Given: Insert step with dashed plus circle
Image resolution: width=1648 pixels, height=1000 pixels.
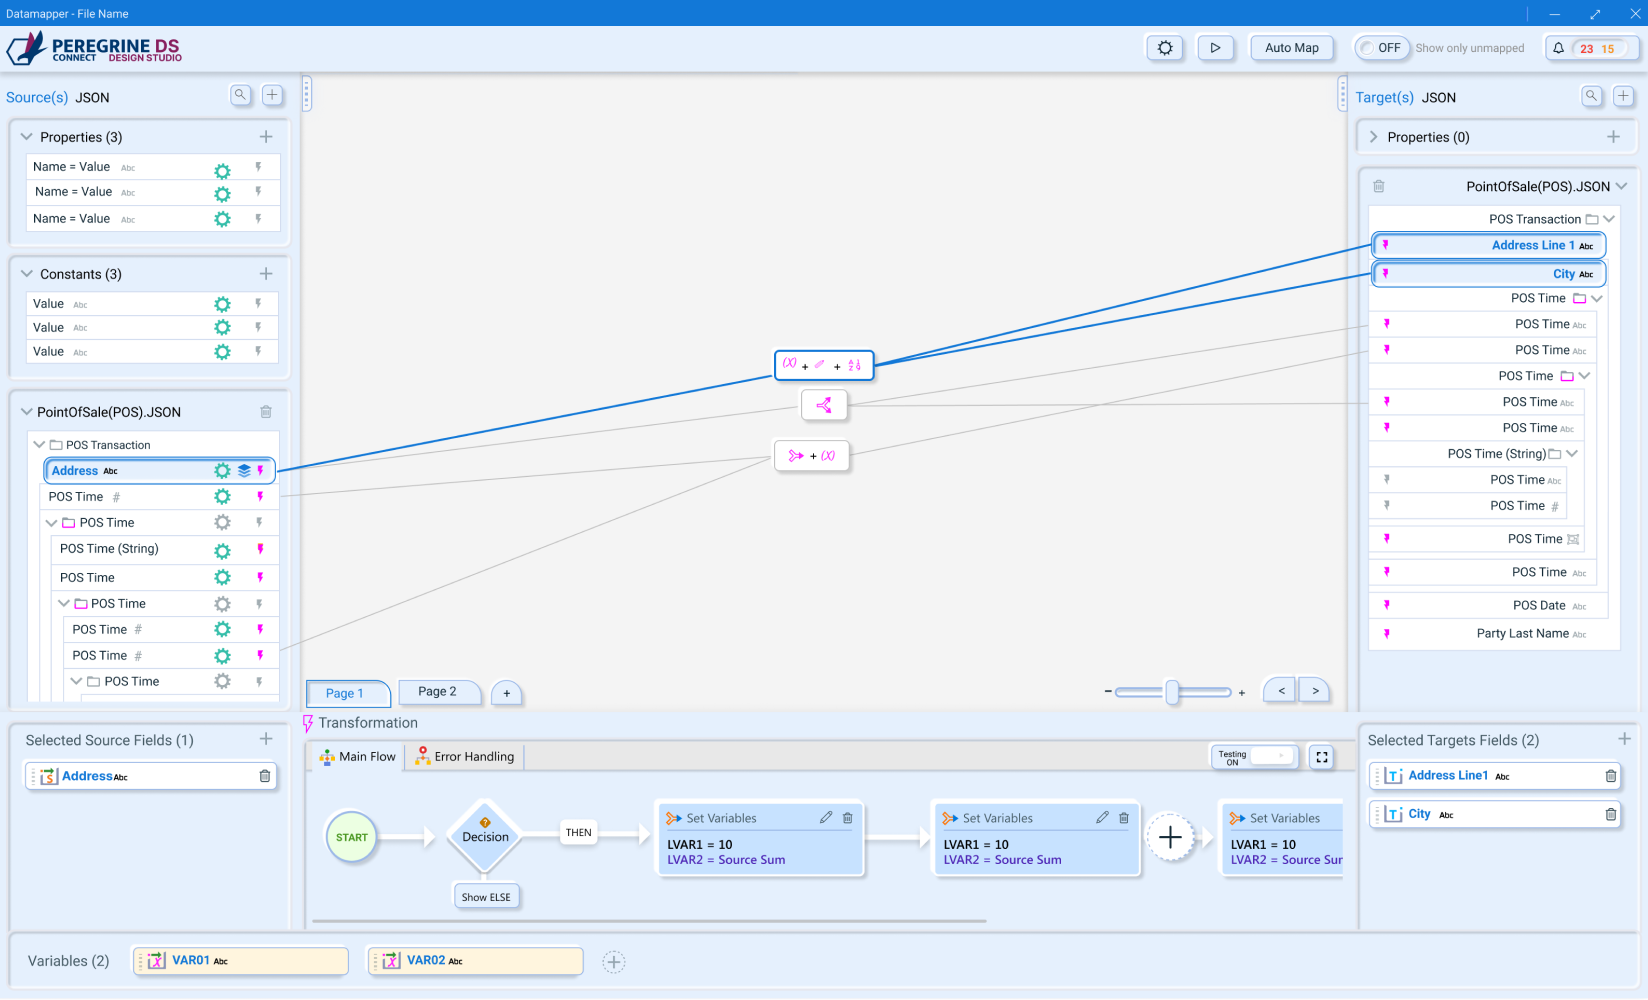Looking at the screenshot, I should click(1171, 838).
